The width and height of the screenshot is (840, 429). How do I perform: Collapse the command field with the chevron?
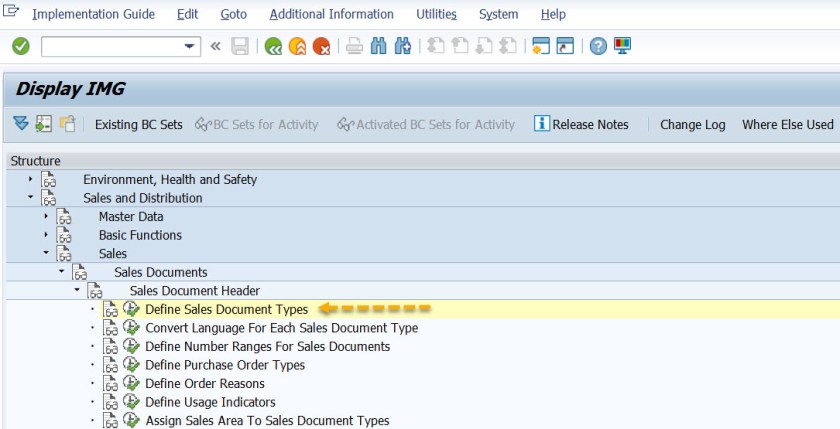[x=215, y=47]
